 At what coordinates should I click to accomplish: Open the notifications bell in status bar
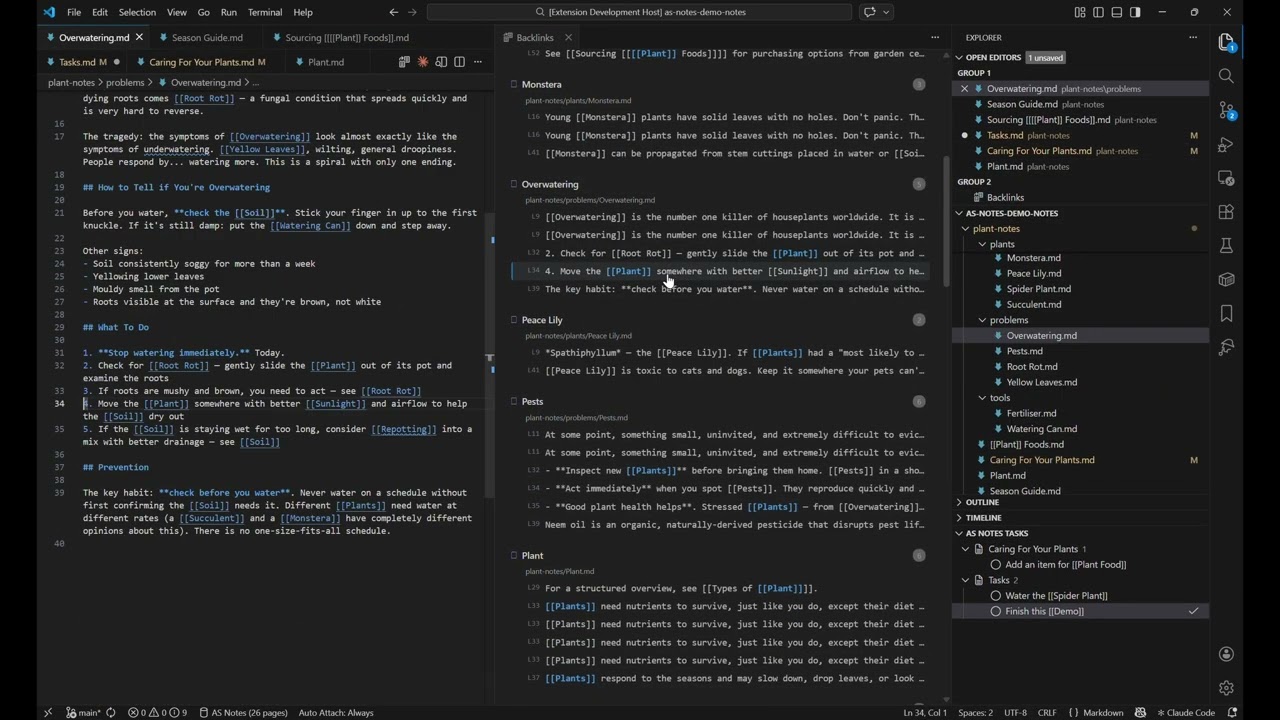pyautogui.click(x=1233, y=713)
